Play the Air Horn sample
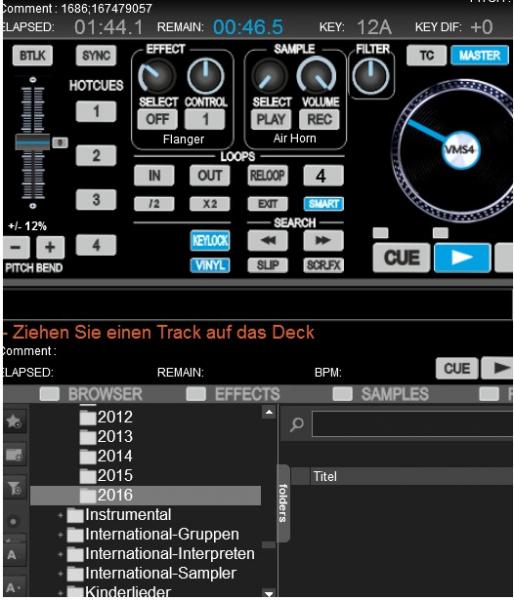This screenshot has width=514, height=600. click(x=271, y=119)
